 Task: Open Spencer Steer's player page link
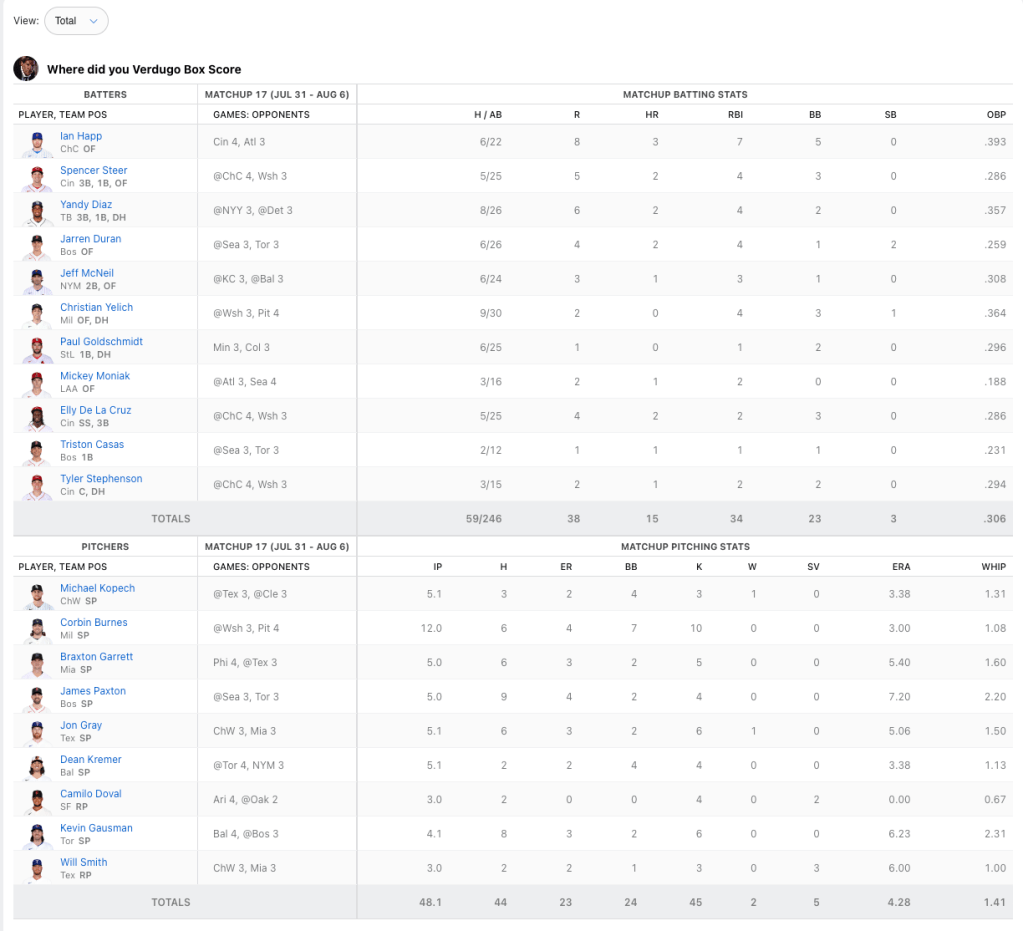pyautogui.click(x=94, y=171)
